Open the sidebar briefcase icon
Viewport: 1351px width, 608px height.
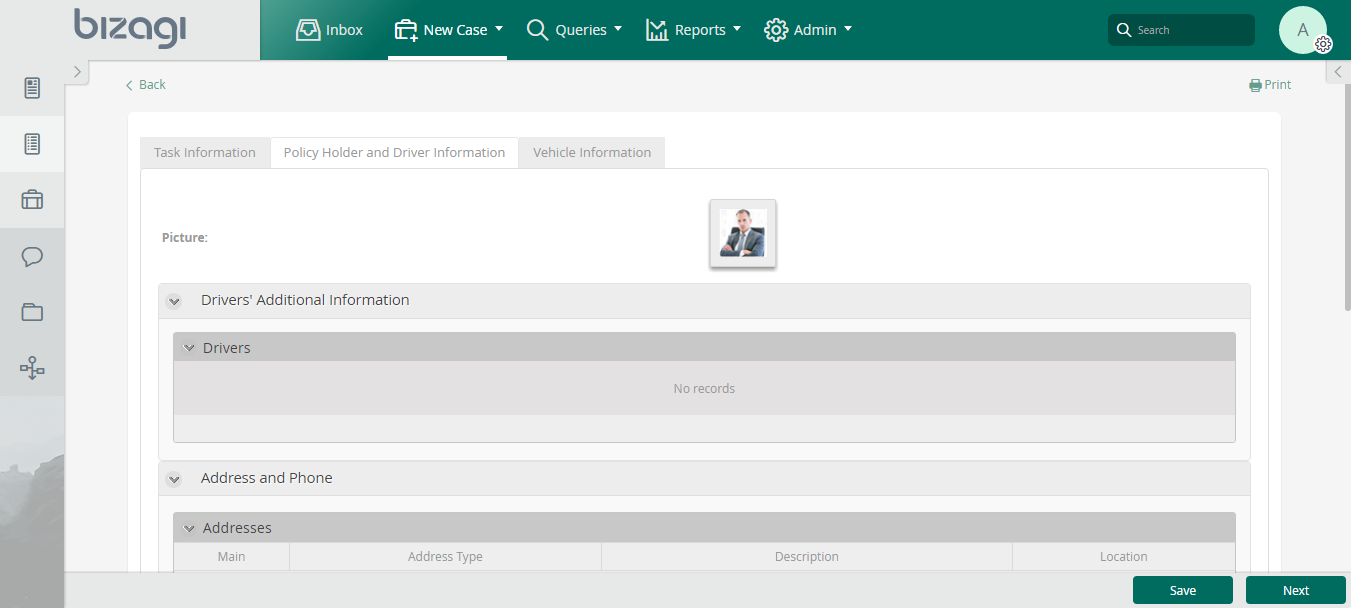(32, 200)
